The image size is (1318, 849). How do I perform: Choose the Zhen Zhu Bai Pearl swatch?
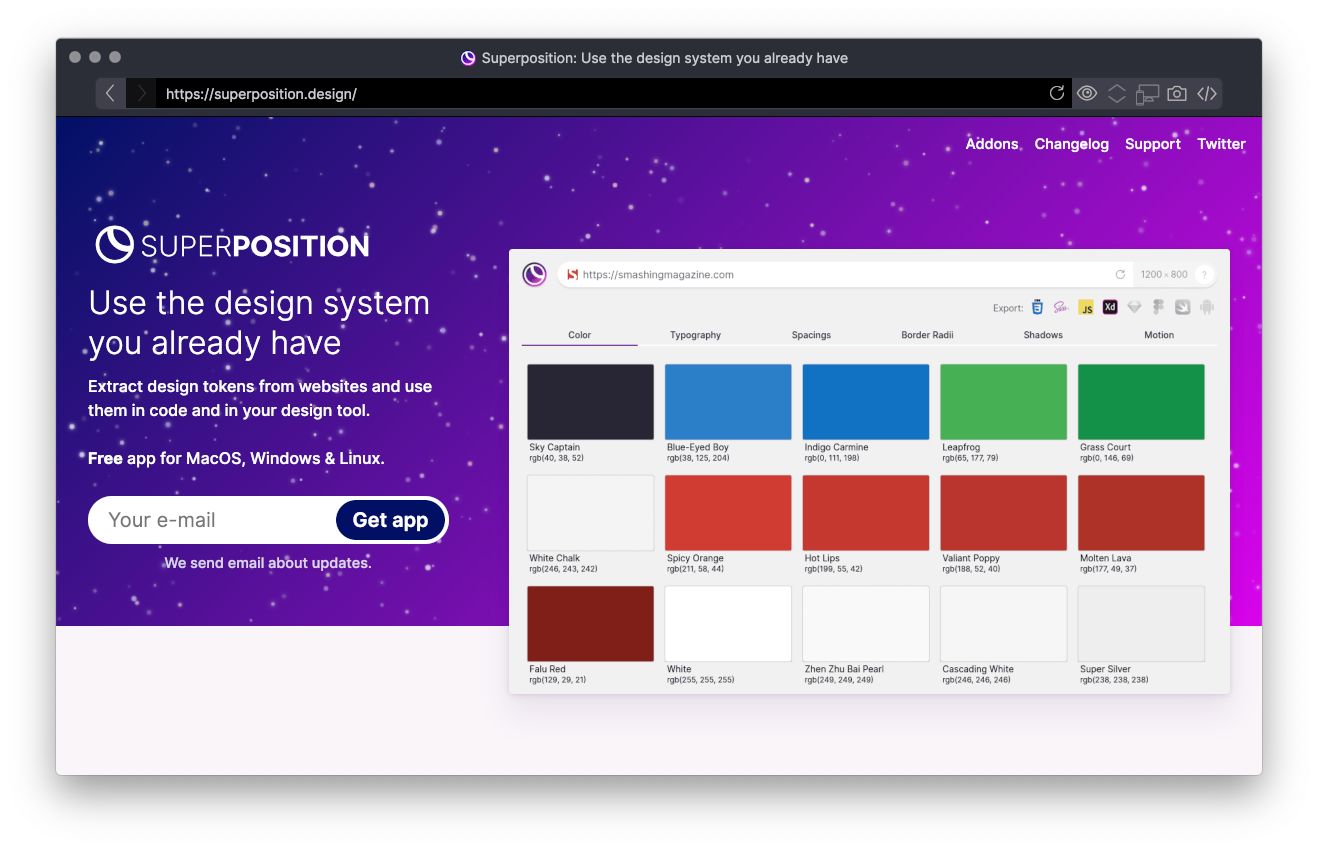point(866,624)
